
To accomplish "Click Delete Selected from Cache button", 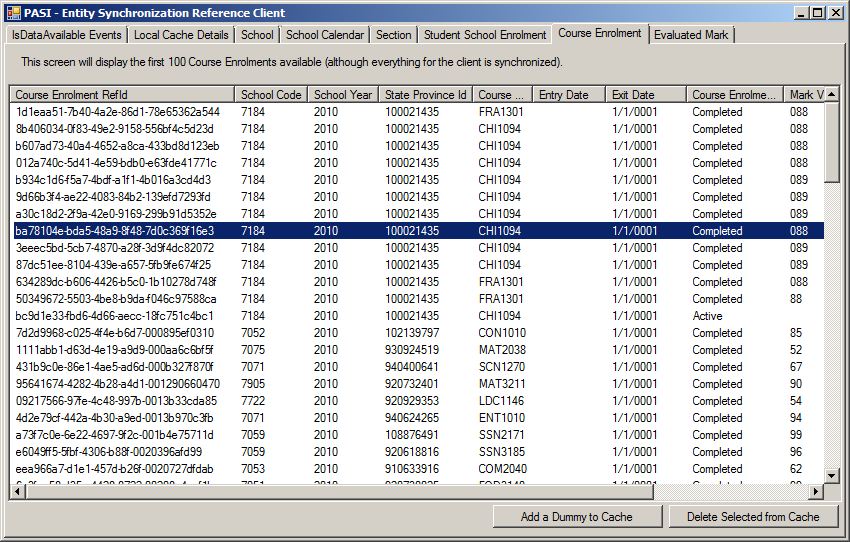I will (x=754, y=516).
